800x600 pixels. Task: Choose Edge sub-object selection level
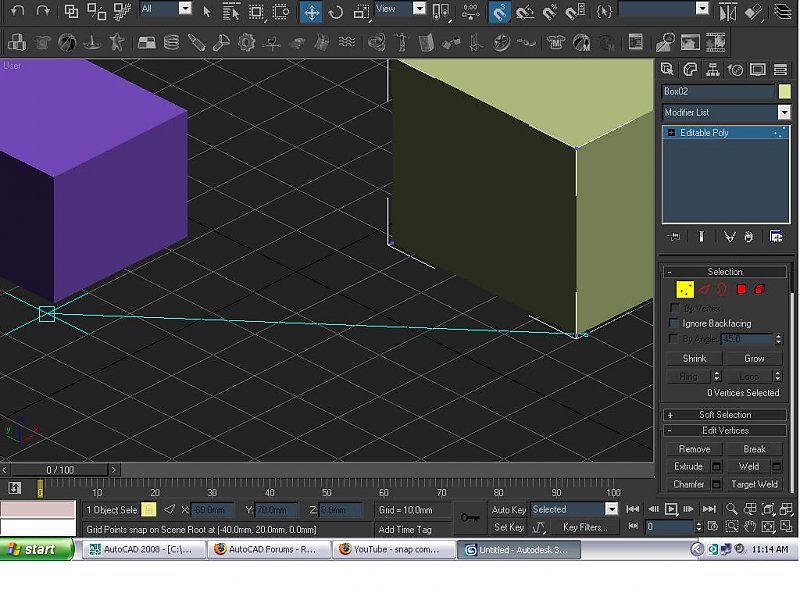(703, 289)
